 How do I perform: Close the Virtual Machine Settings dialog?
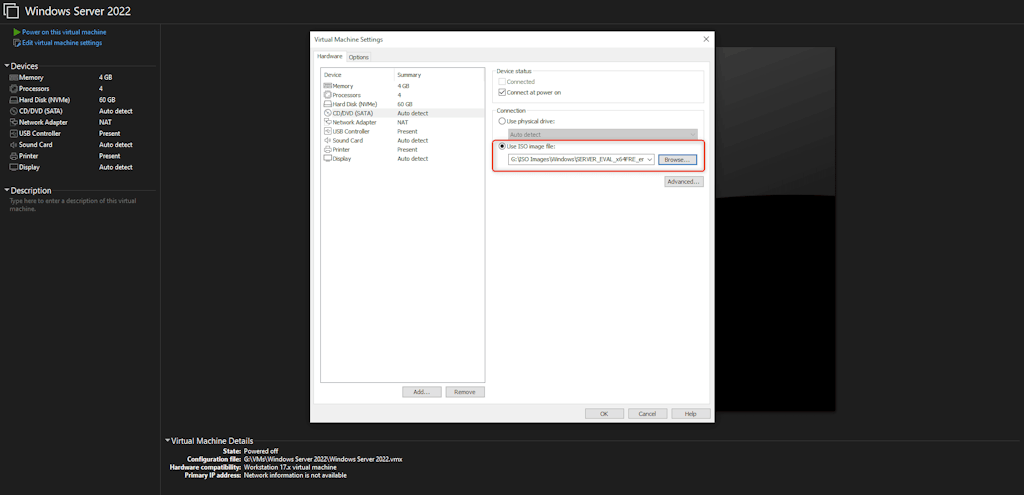coord(706,39)
